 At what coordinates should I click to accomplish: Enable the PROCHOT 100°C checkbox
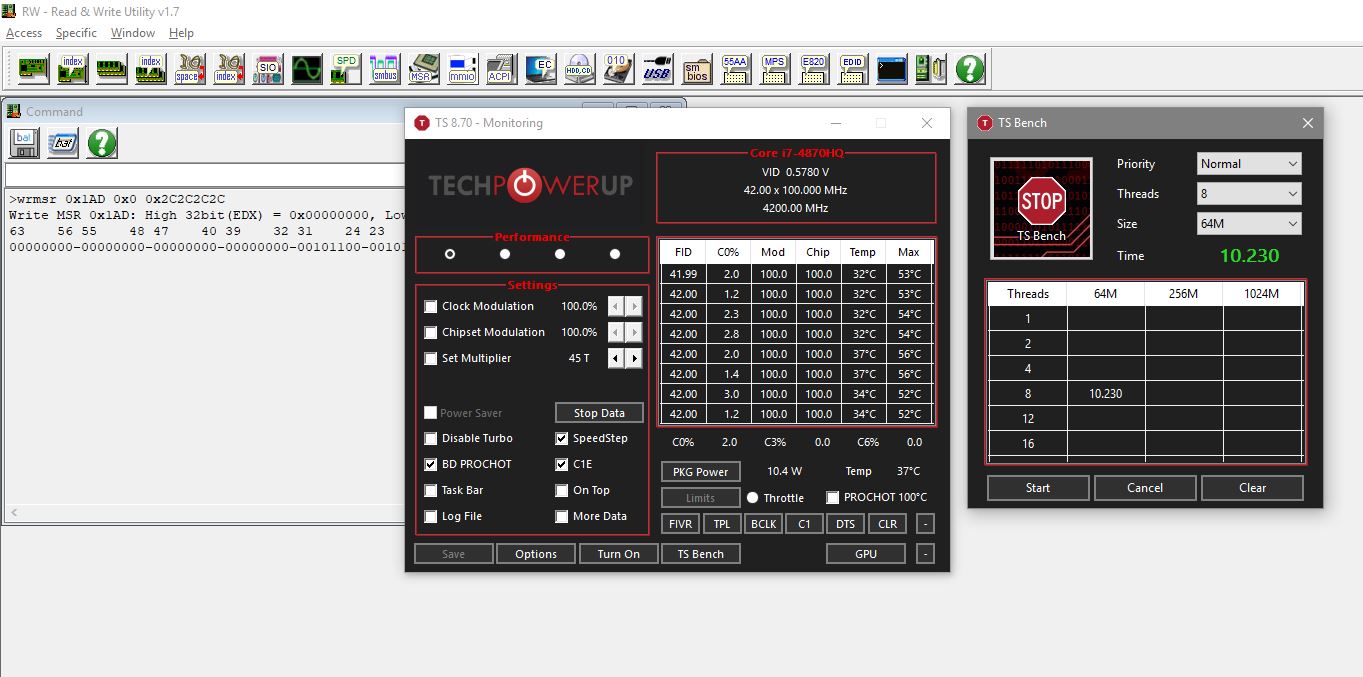pos(832,497)
